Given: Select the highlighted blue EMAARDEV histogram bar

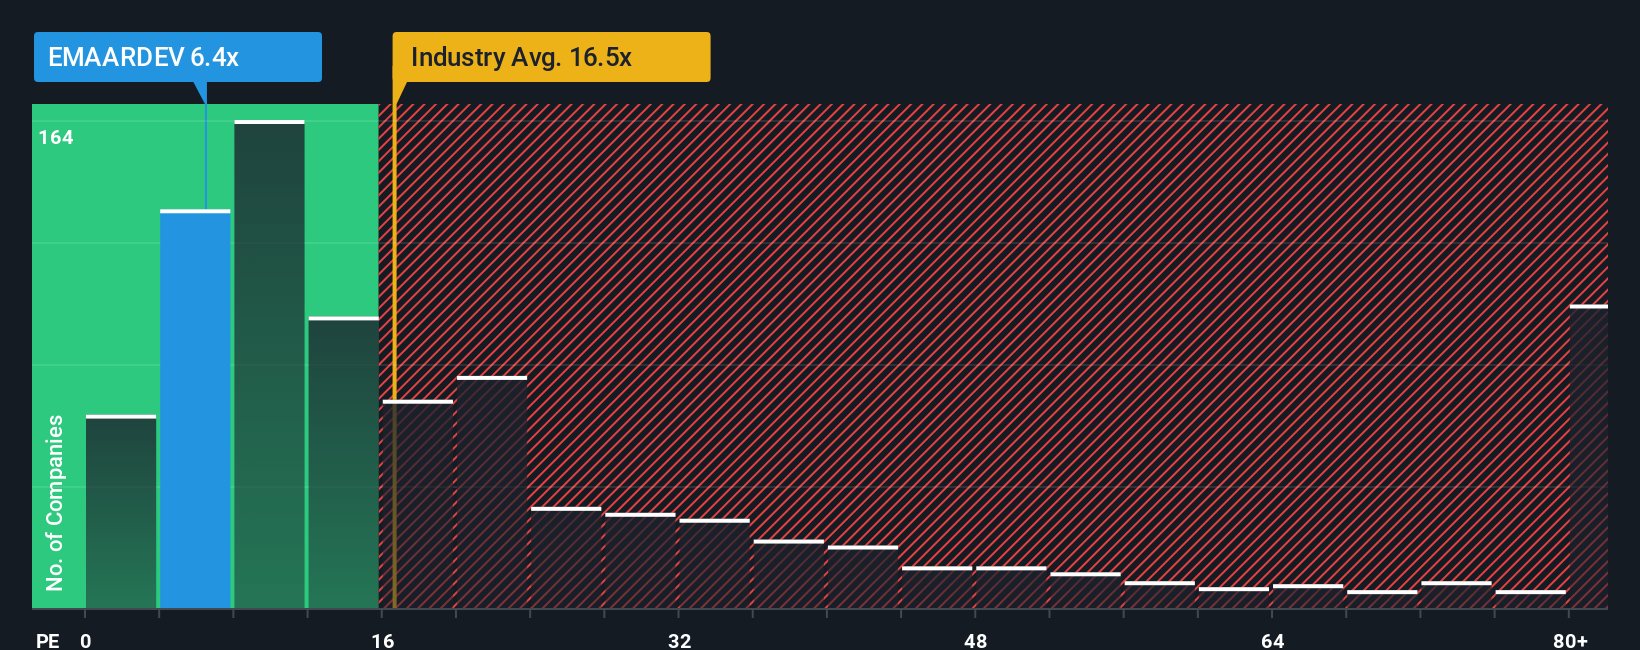Looking at the screenshot, I should click(x=195, y=409).
